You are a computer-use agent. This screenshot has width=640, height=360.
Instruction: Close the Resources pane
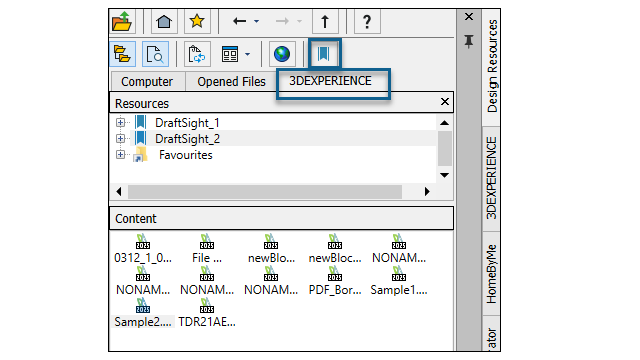tap(445, 102)
